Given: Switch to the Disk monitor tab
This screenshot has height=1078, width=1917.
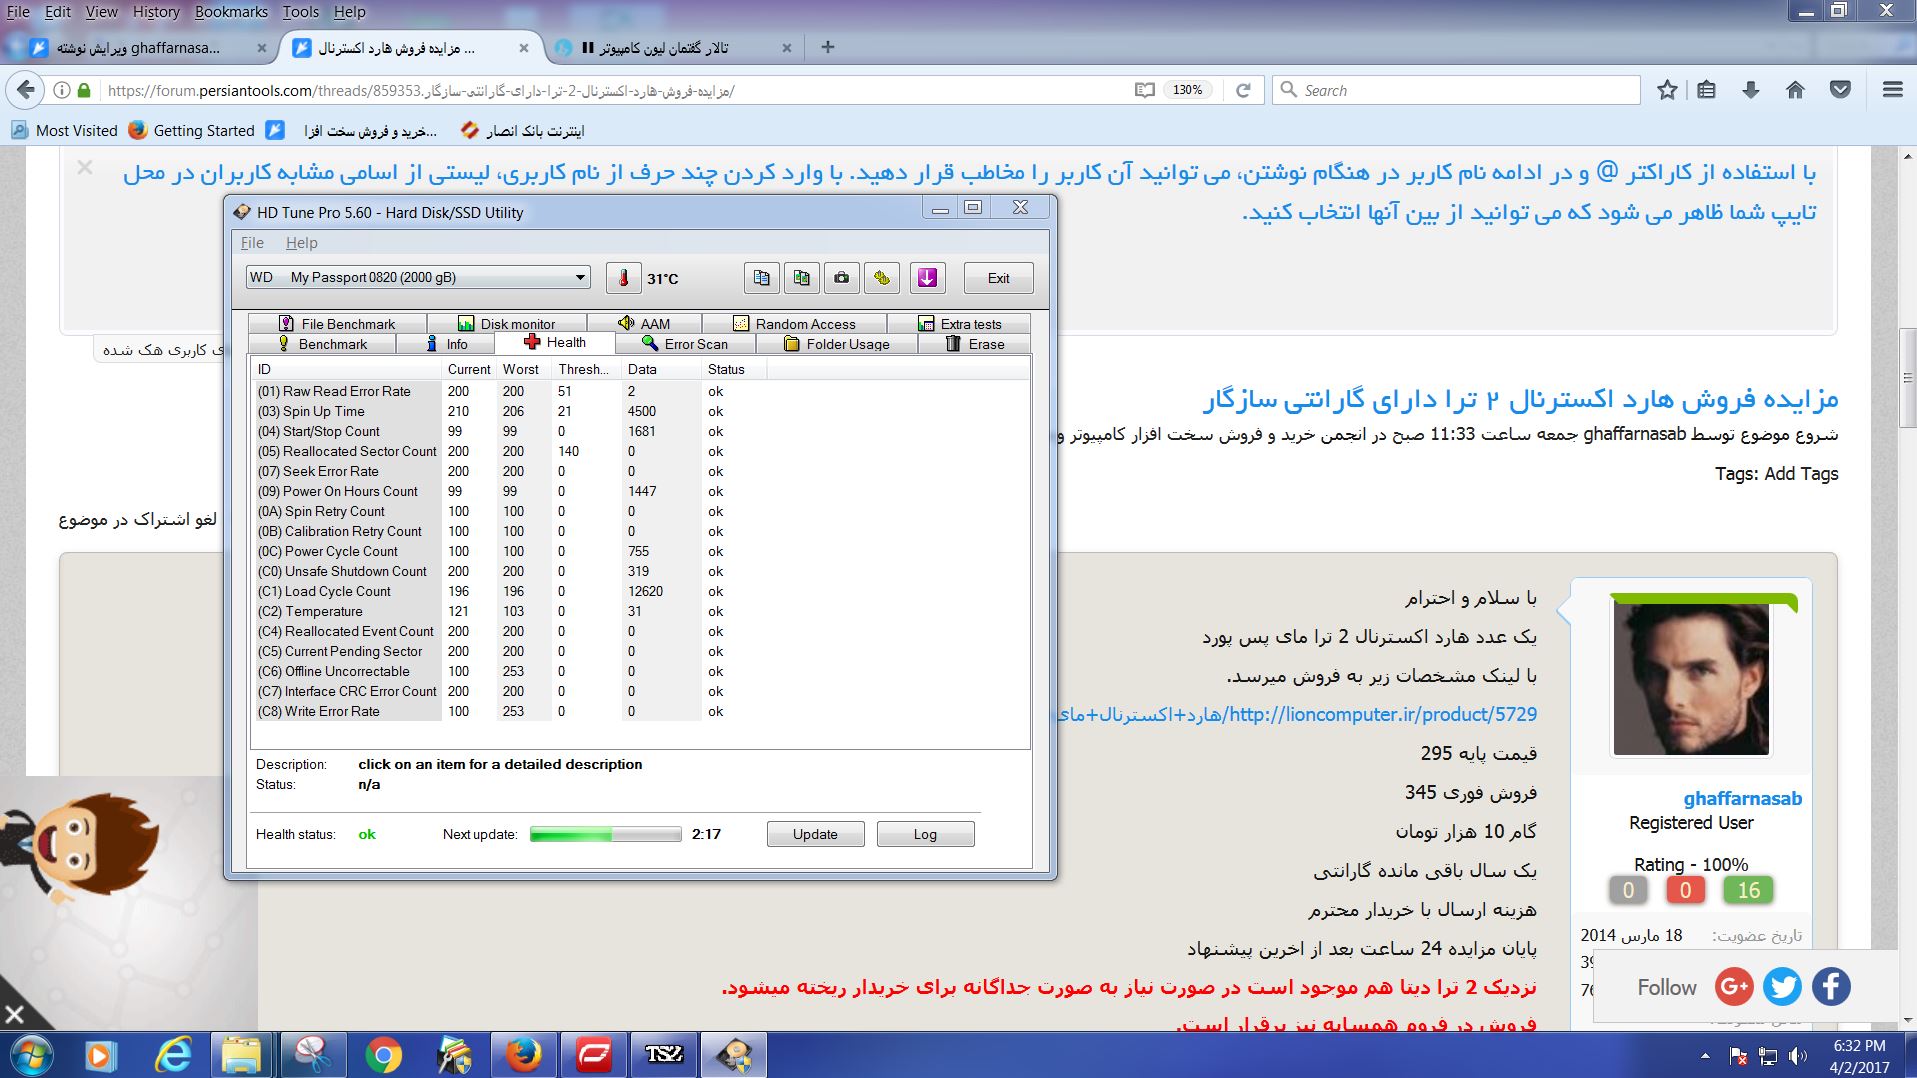Looking at the screenshot, I should pyautogui.click(x=507, y=324).
